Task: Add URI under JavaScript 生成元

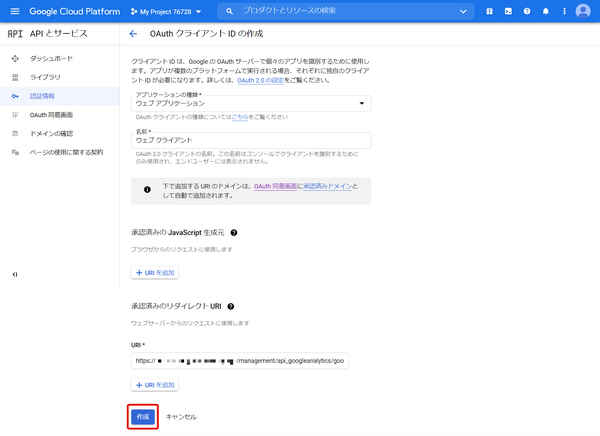Action: click(155, 273)
